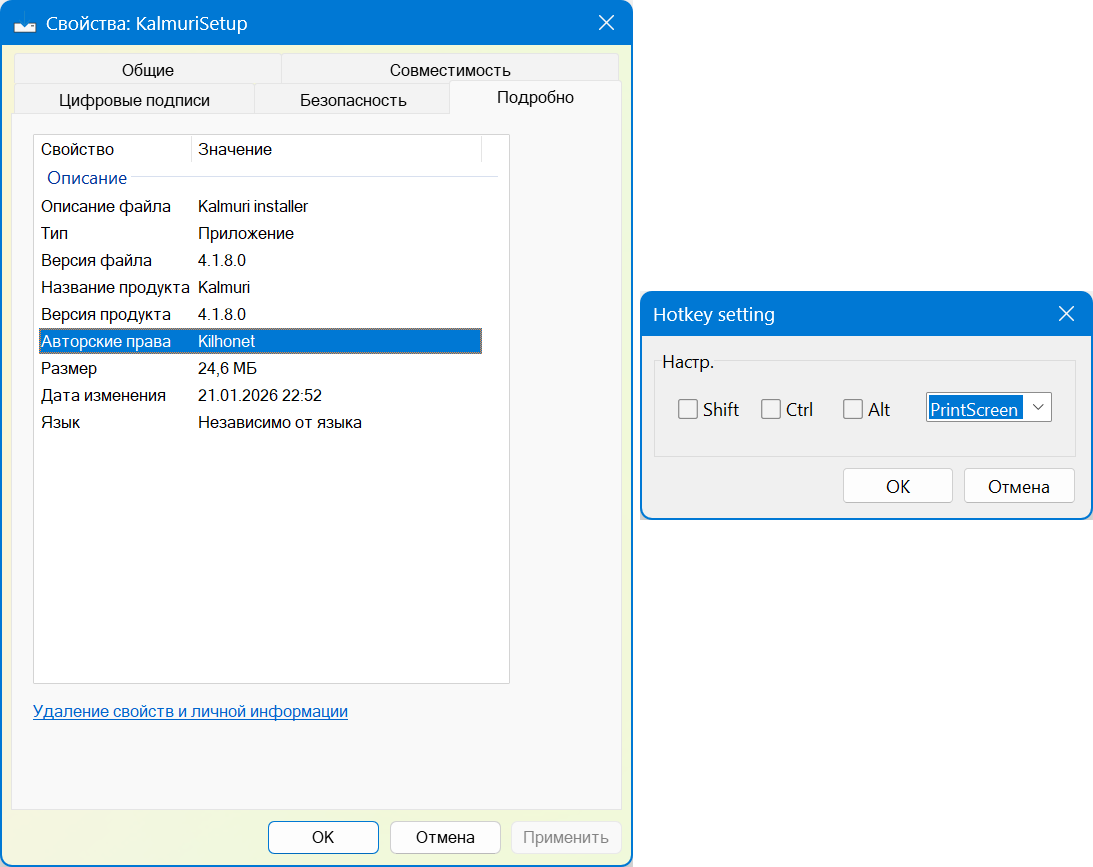
Task: Select the Безопасность tab
Action: point(353,100)
